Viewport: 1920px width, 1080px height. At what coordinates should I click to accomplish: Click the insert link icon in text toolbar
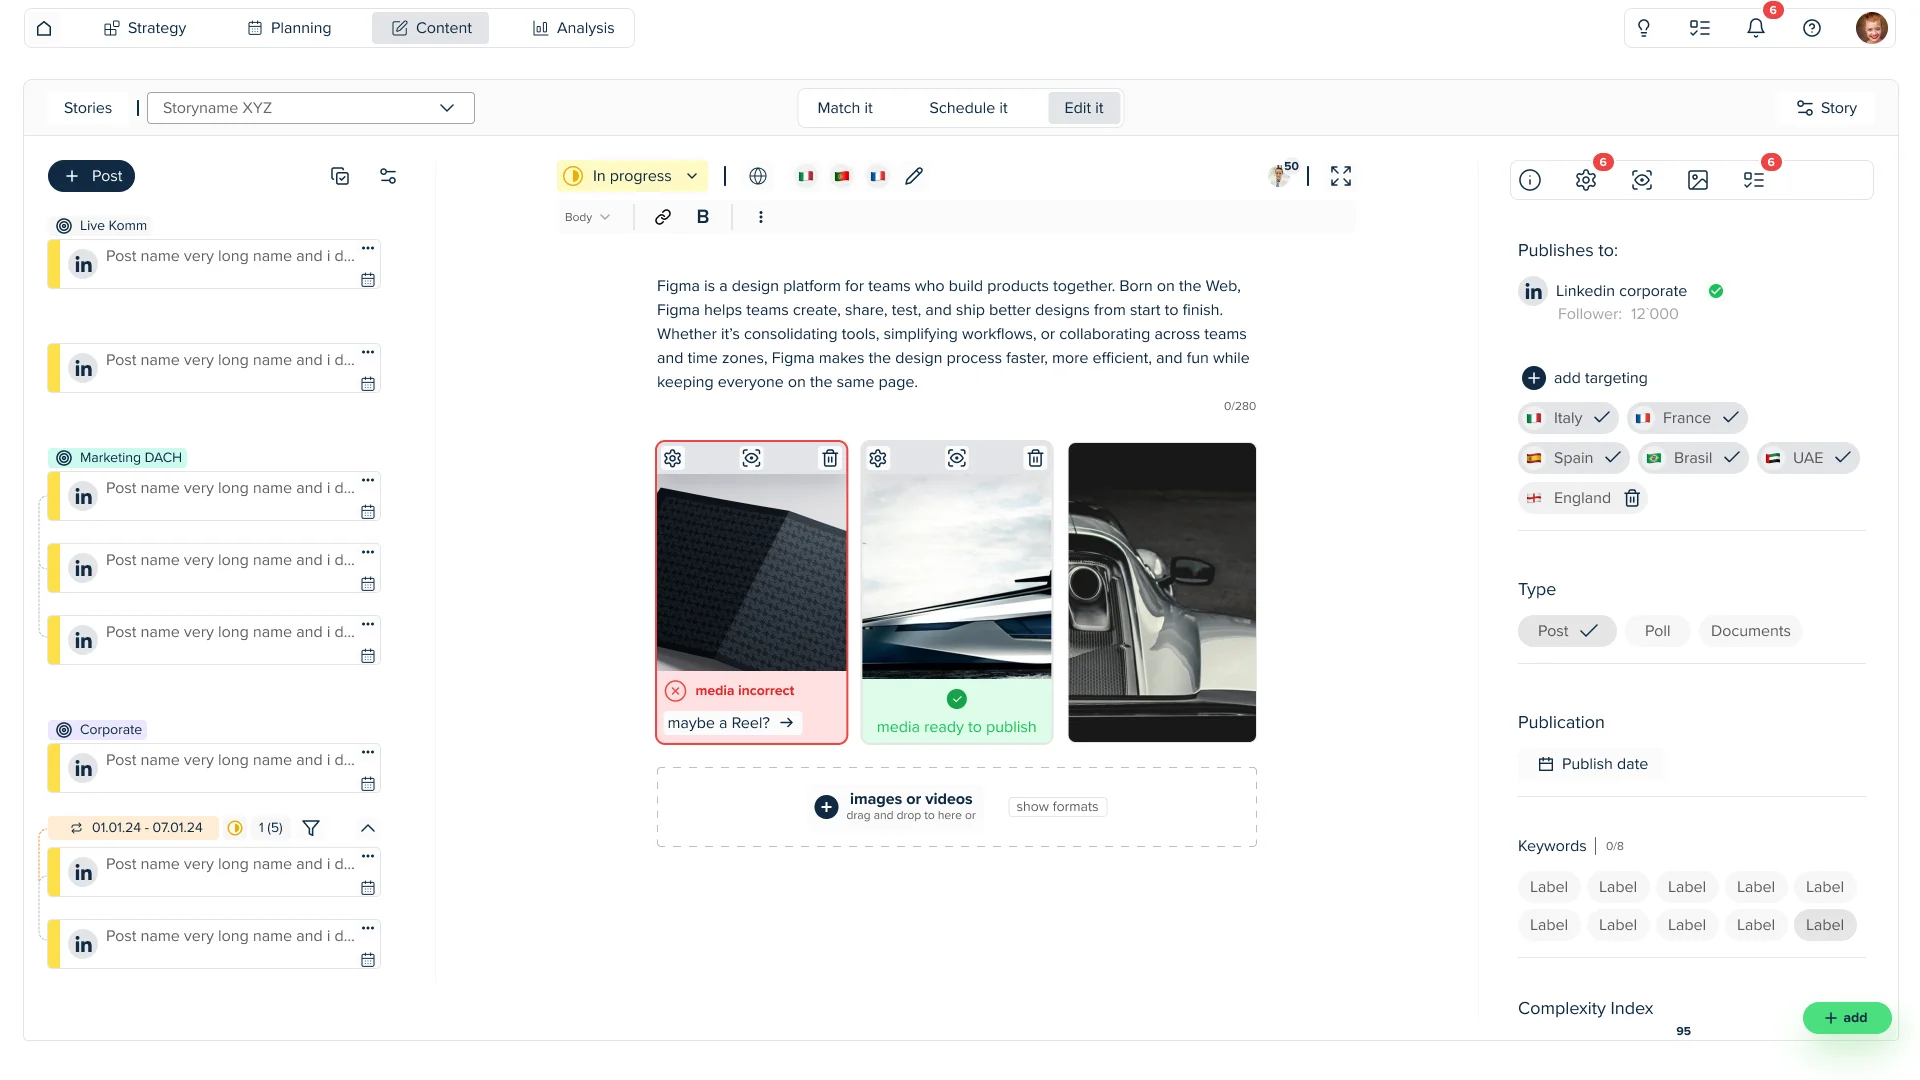coord(662,217)
